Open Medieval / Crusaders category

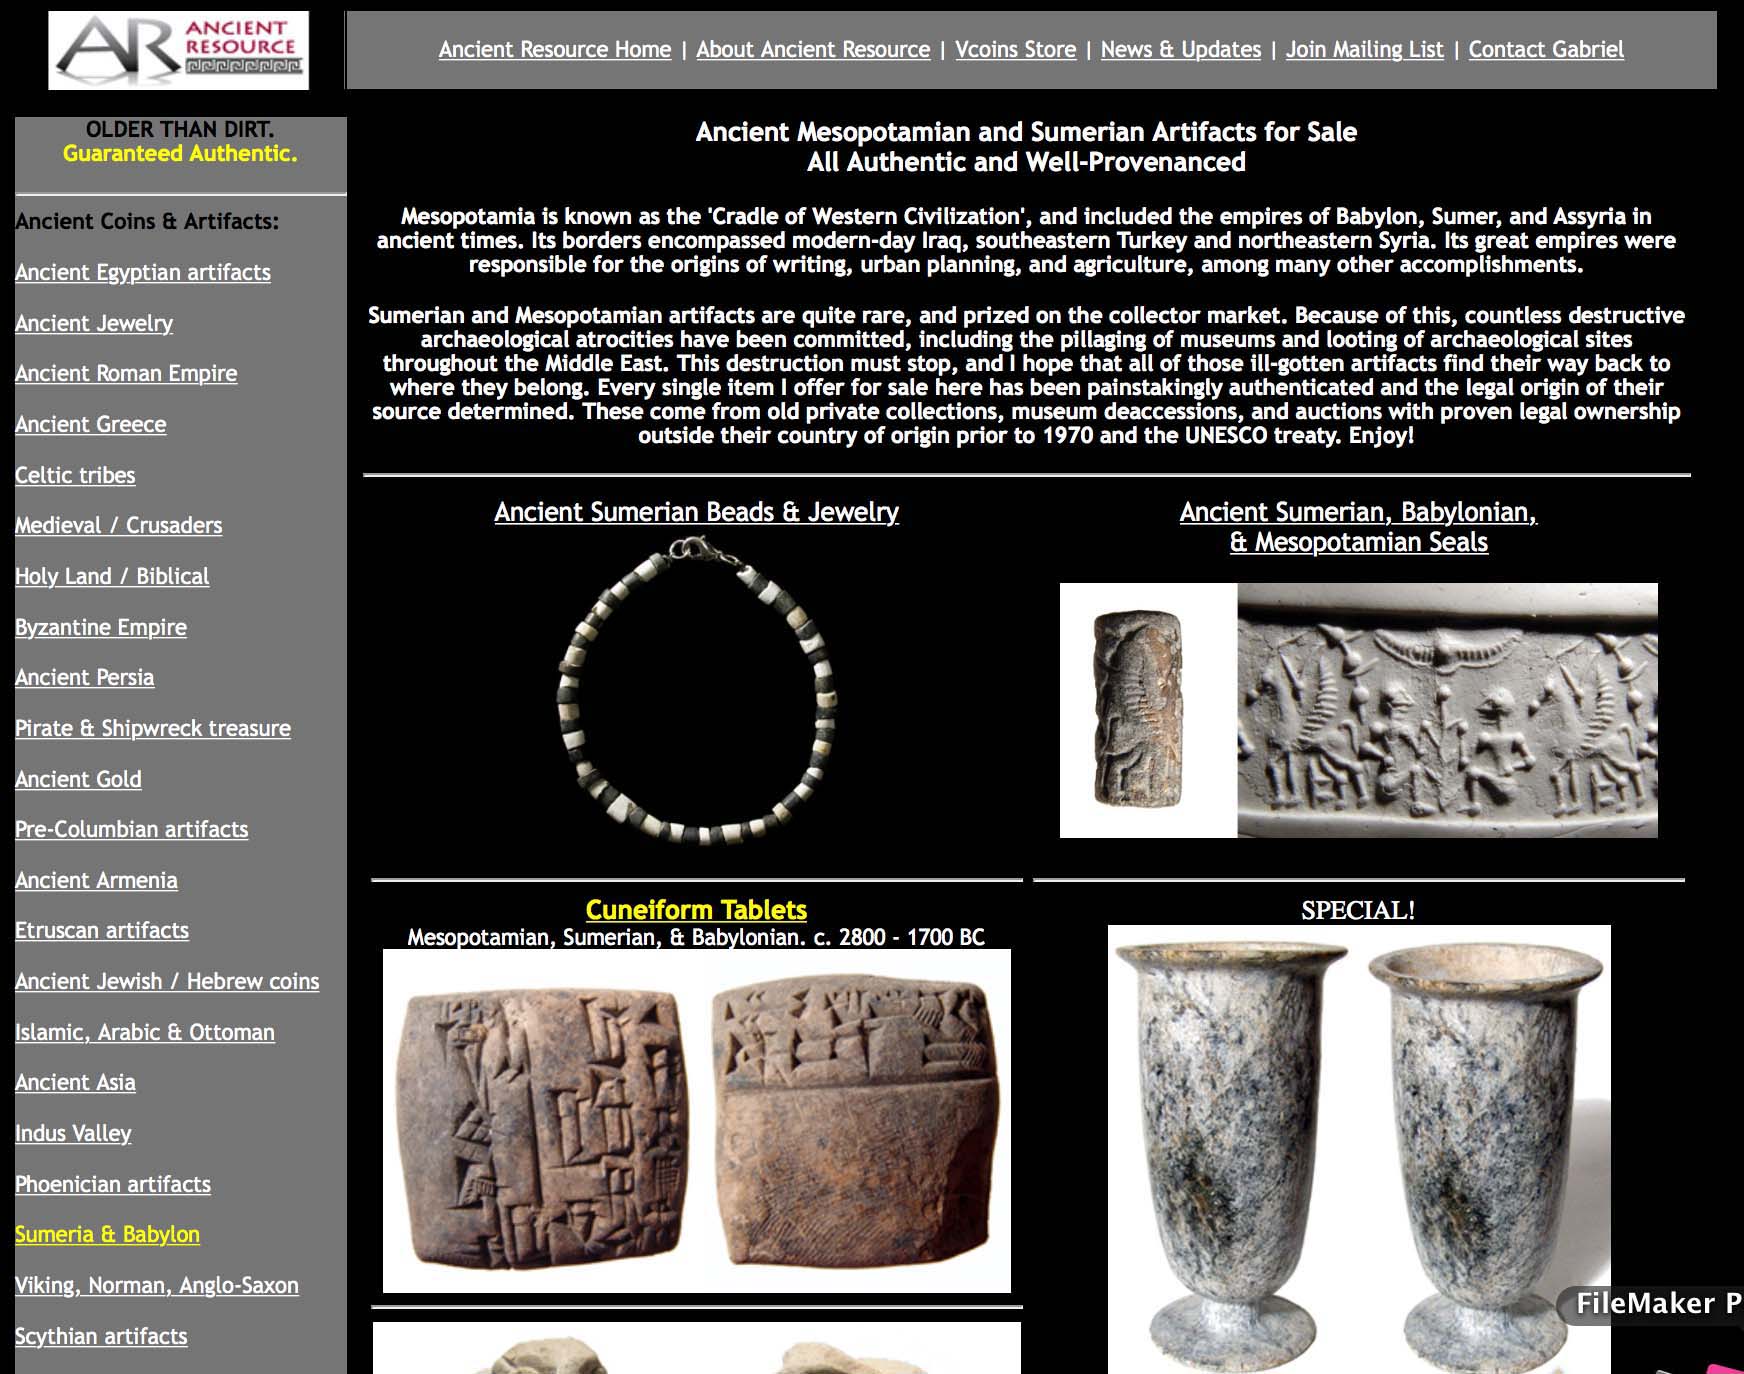coord(119,525)
